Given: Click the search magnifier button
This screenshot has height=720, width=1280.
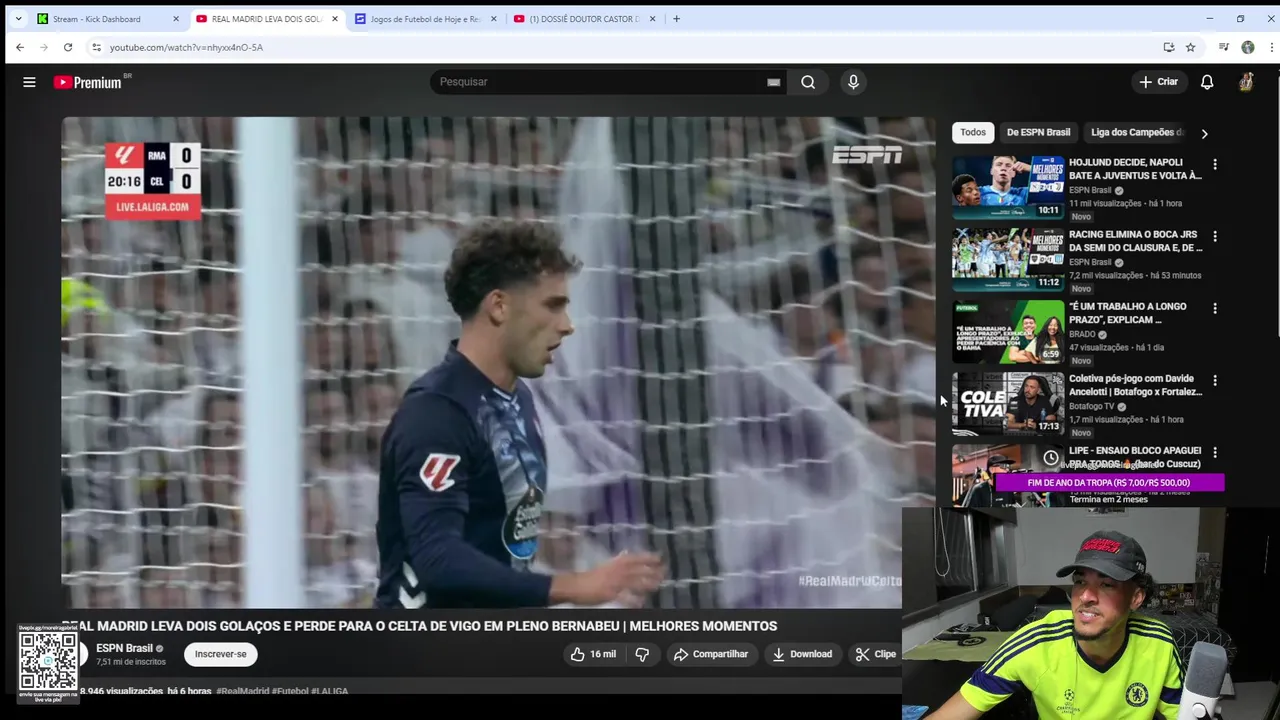Looking at the screenshot, I should (x=808, y=82).
